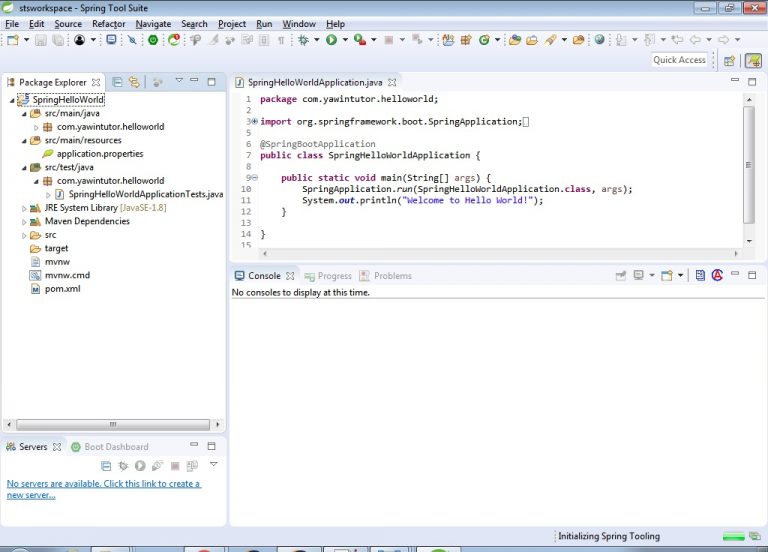The image size is (768, 552).
Task: Open the Package Explorer View Menu dropdown
Action: tap(179, 81)
